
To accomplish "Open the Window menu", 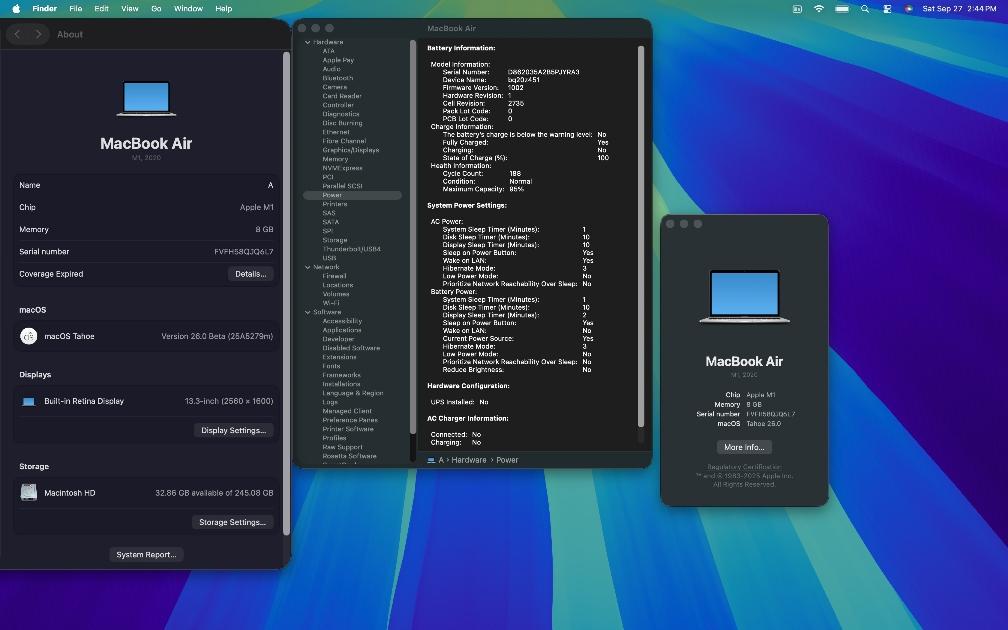I will (188, 8).
